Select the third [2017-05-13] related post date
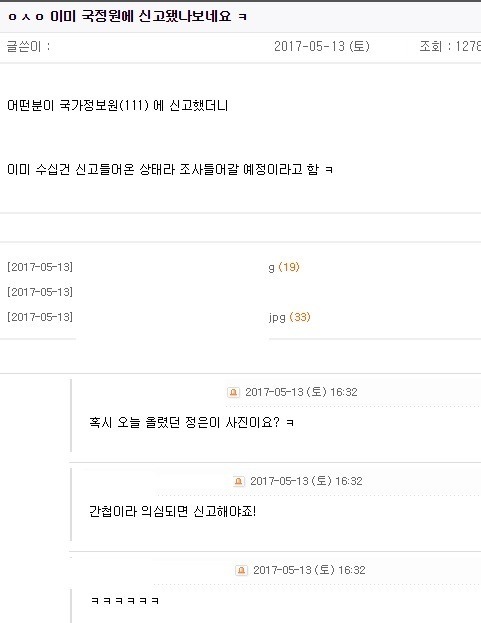Screen dimensions: 481x623 coord(40,317)
